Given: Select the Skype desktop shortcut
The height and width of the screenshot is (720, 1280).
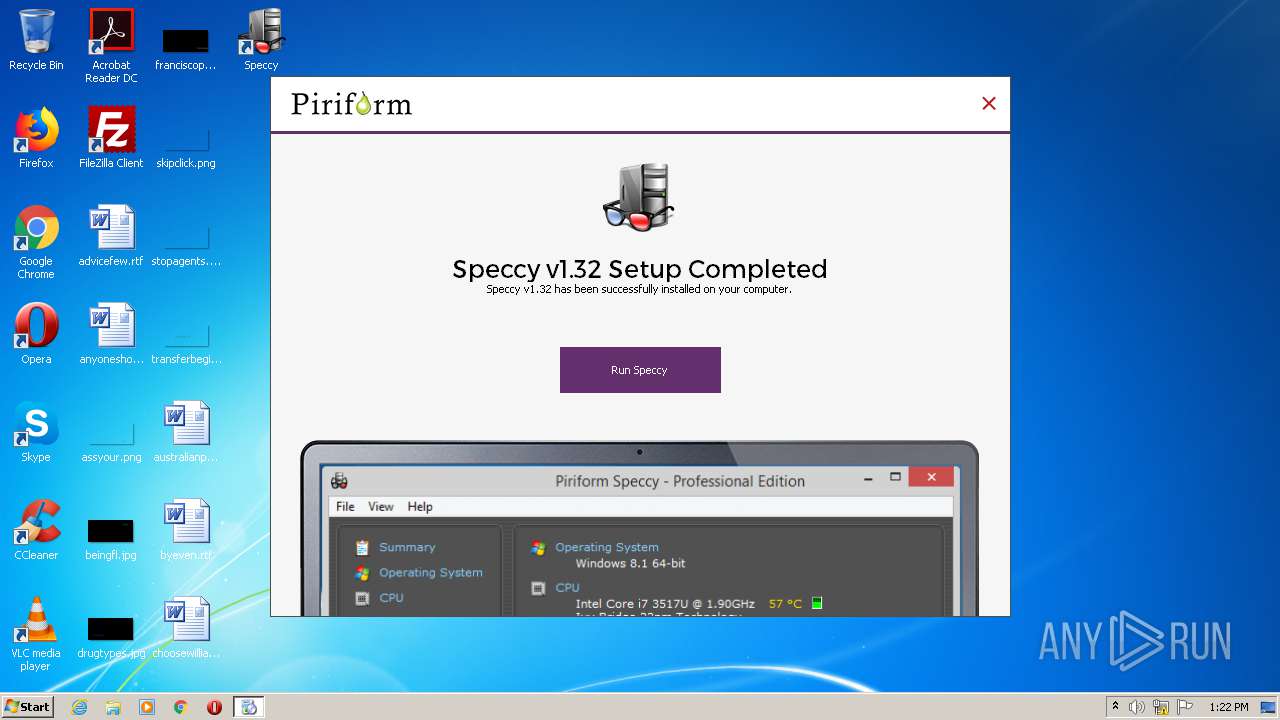Looking at the screenshot, I should [x=36, y=432].
